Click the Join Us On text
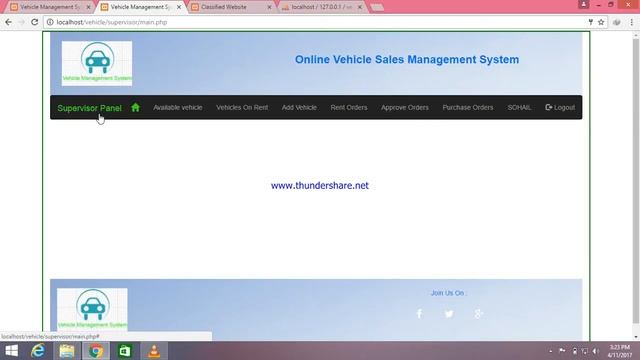The image size is (640, 360). click(448, 293)
